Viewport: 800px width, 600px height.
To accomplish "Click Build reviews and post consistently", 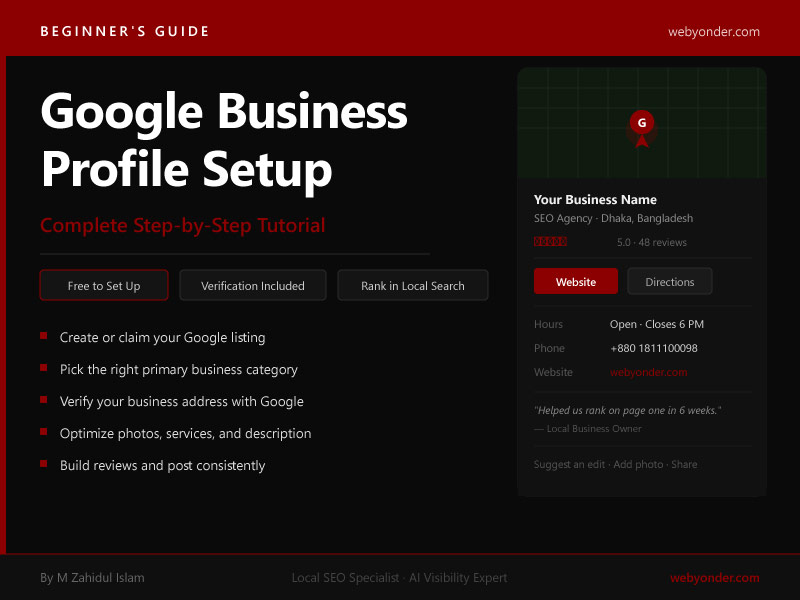I will coord(162,466).
